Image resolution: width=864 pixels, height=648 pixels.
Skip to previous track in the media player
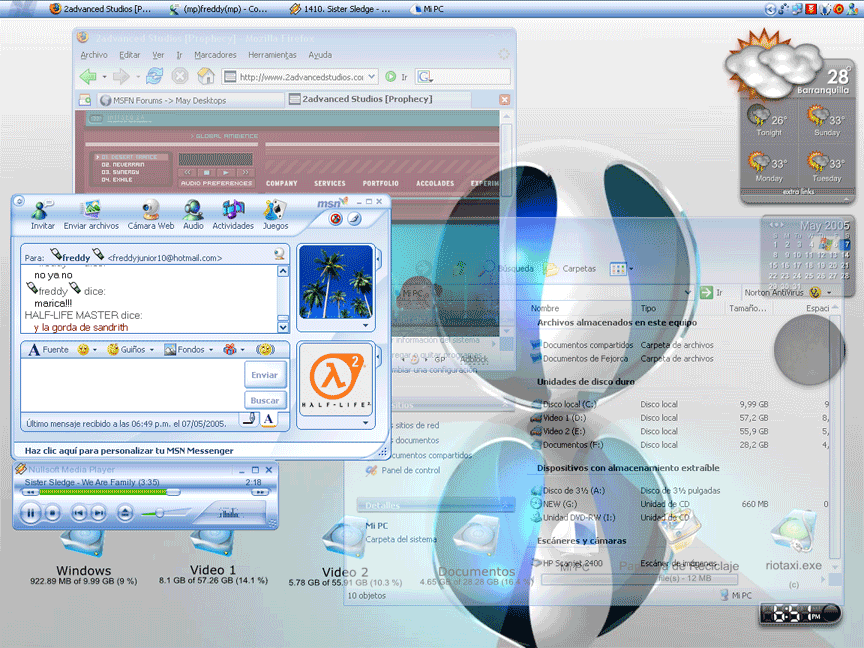(x=79, y=513)
